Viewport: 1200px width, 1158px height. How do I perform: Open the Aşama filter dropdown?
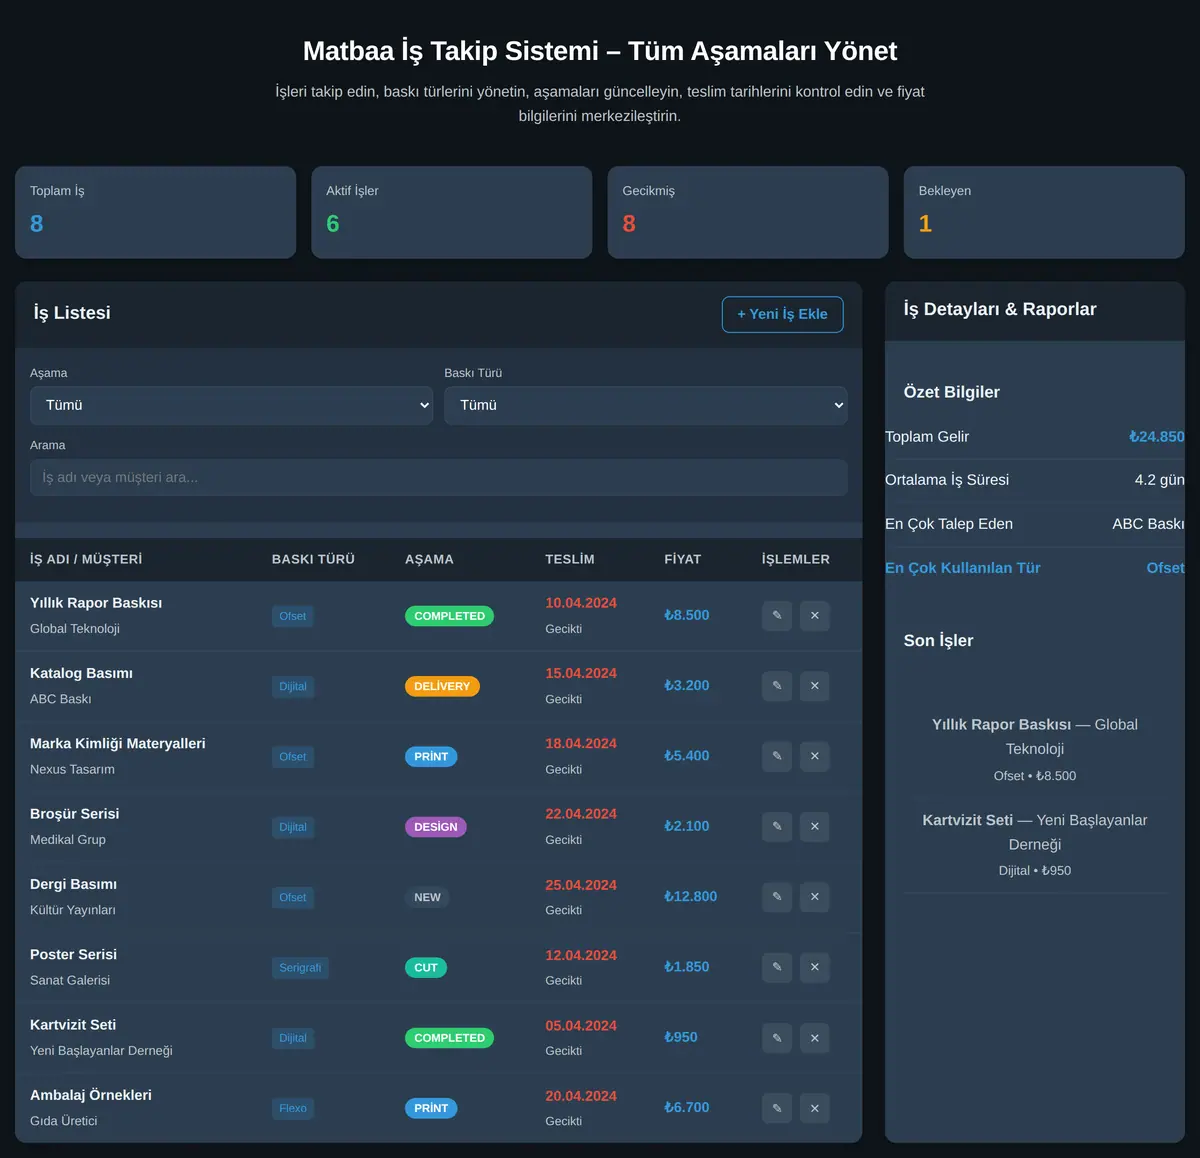(x=232, y=405)
